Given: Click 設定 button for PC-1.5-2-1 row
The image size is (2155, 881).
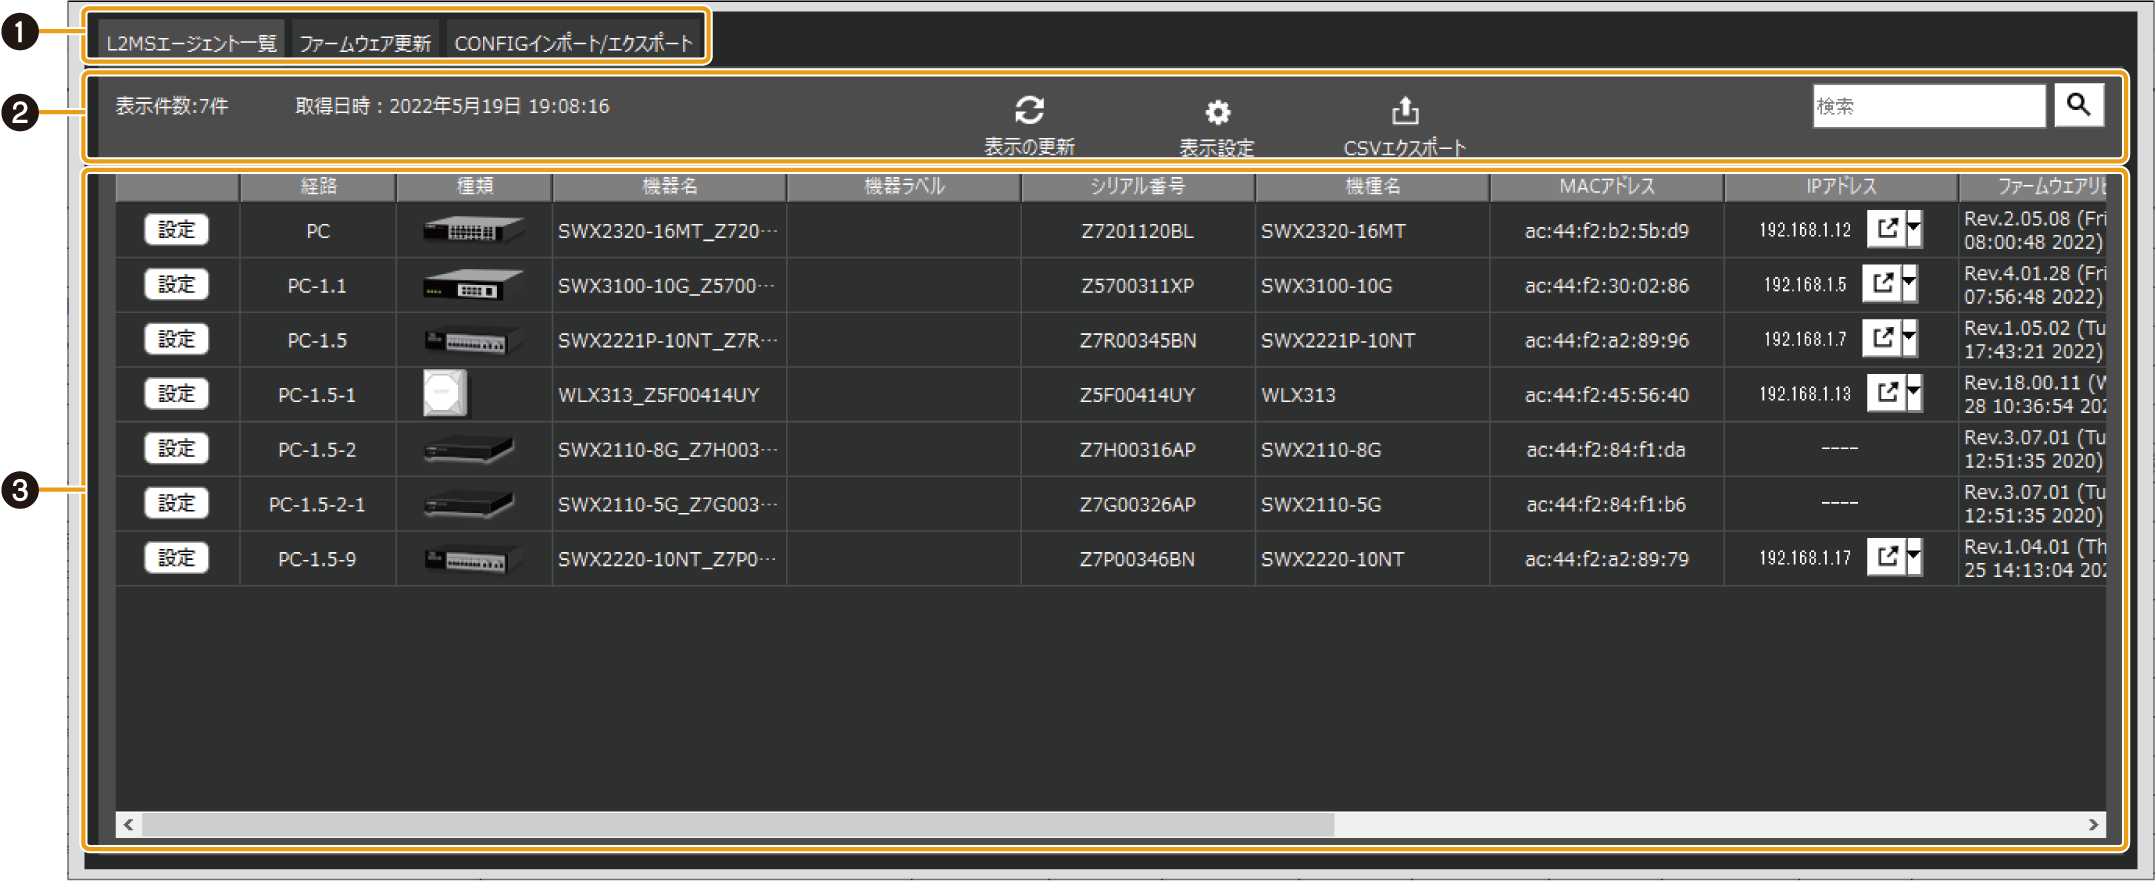Looking at the screenshot, I should pyautogui.click(x=176, y=503).
